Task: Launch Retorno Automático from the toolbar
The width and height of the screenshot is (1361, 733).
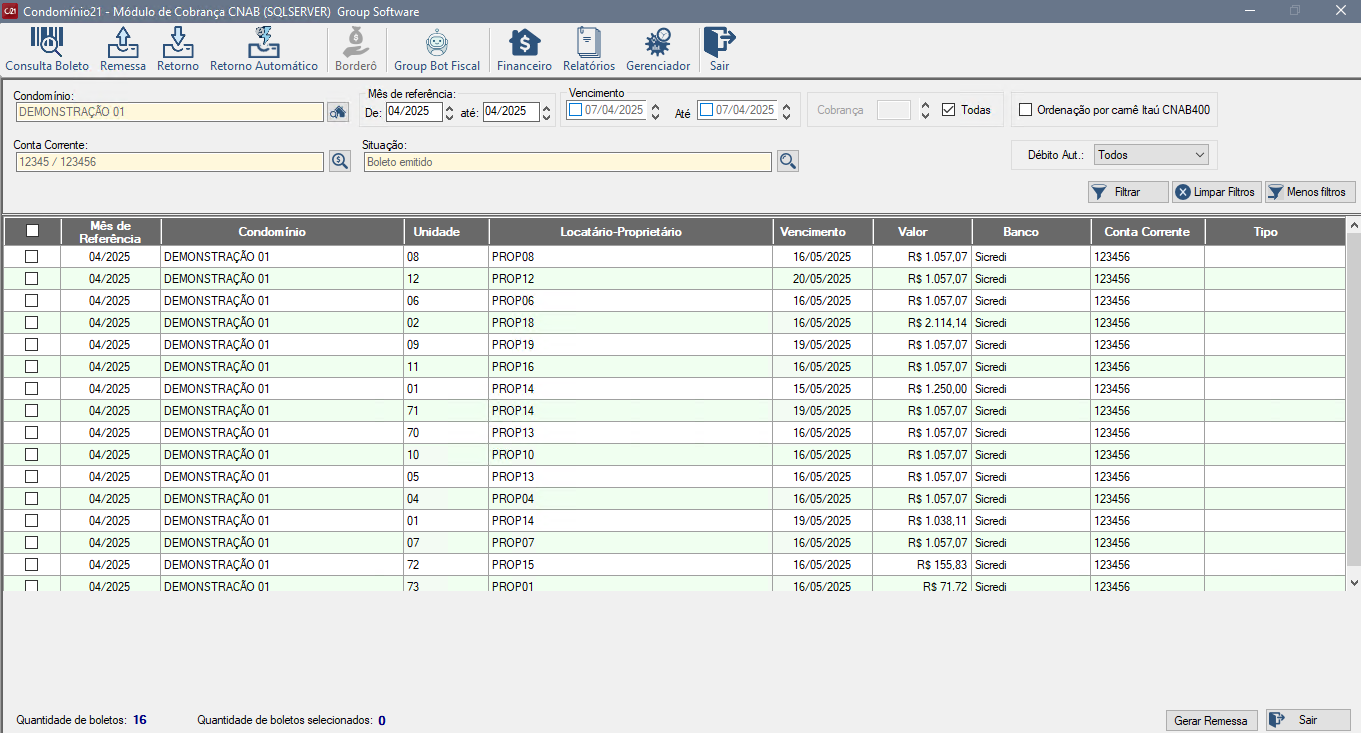Action: click(264, 49)
